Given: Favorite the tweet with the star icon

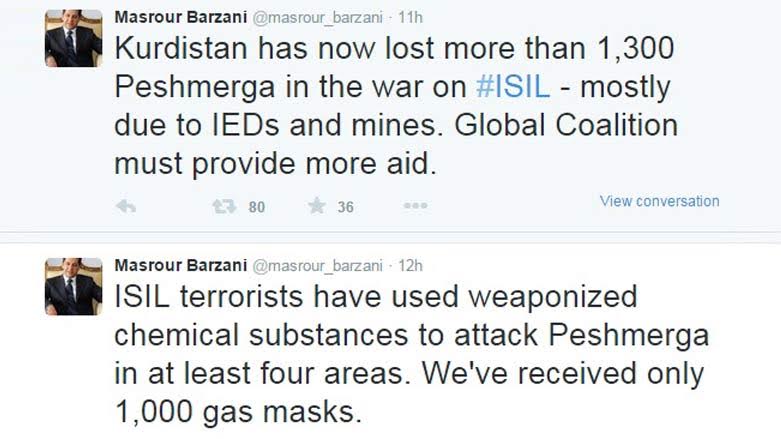Looking at the screenshot, I should 316,206.
